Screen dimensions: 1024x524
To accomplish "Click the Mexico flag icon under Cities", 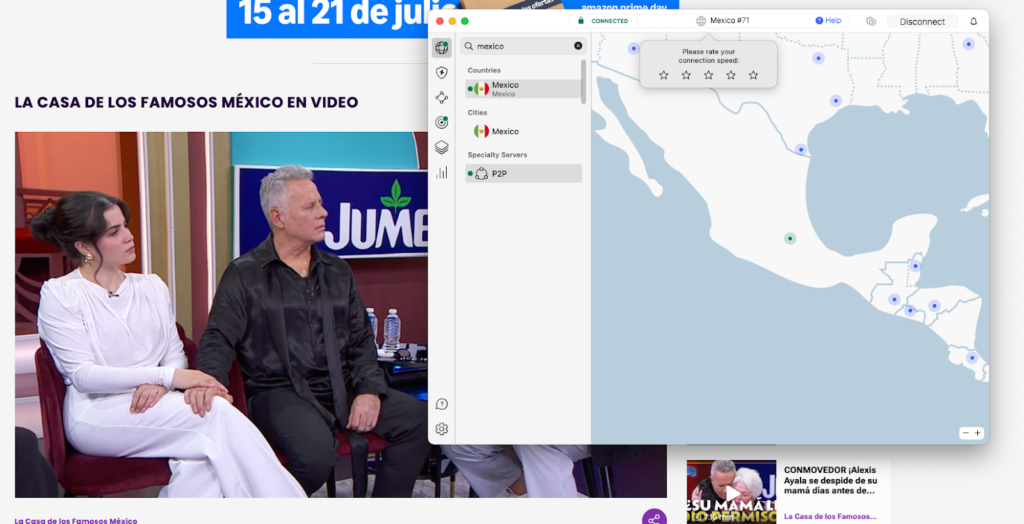I will click(x=481, y=131).
